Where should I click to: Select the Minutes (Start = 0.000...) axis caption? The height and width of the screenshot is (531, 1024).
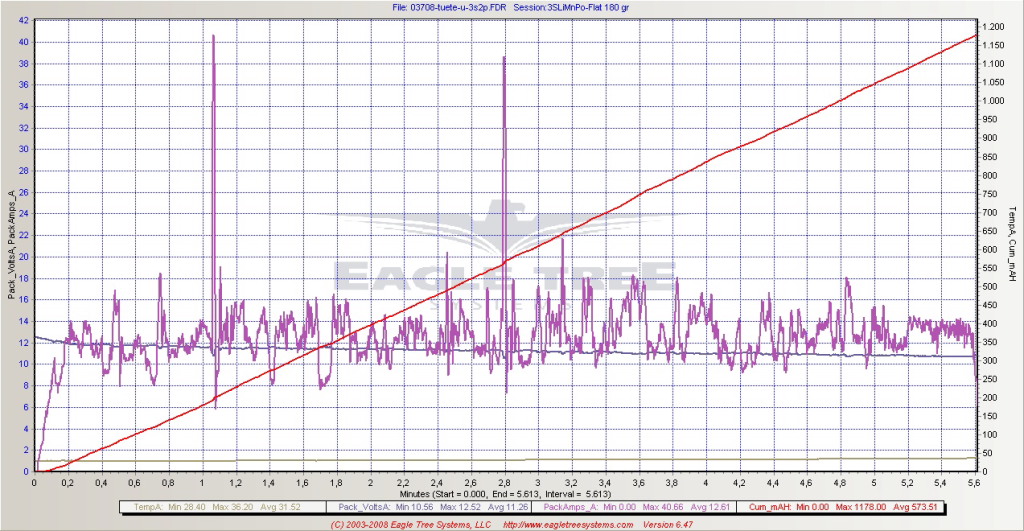505,494
